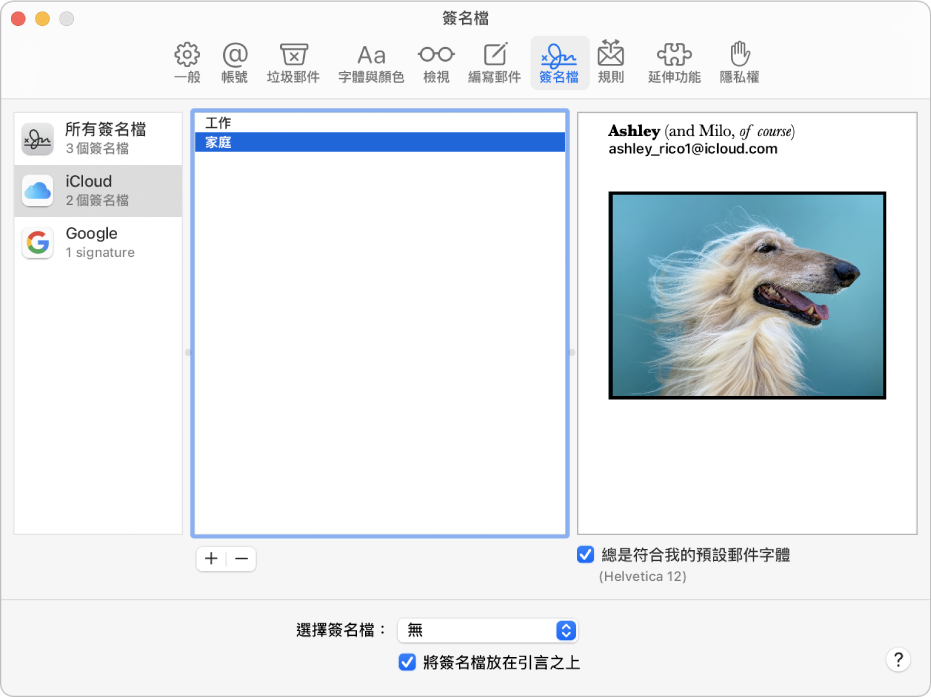
Task: Expand the 選擇簽名檔 dropdown
Action: pyautogui.click(x=487, y=630)
